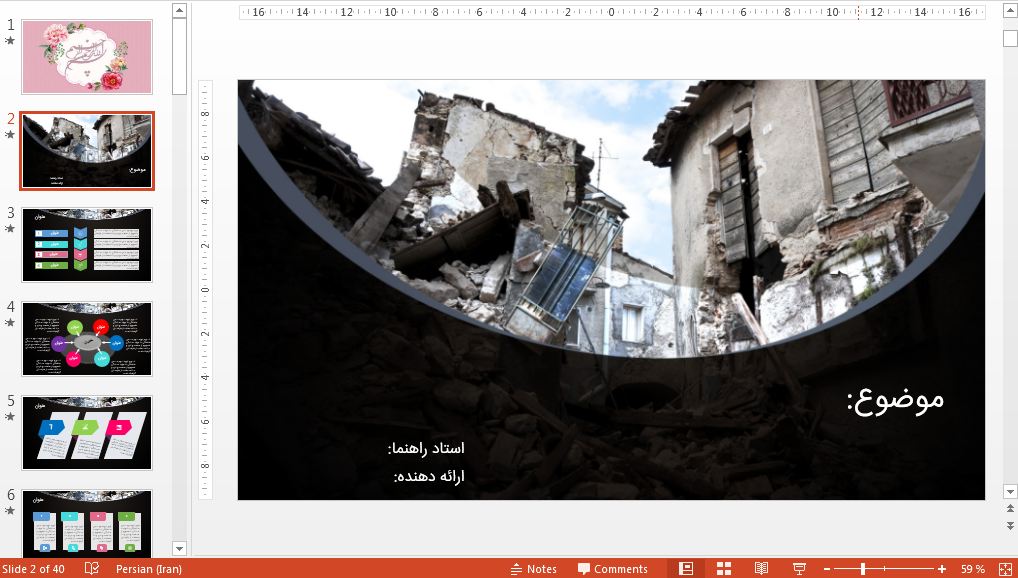Viewport: 1018px width, 578px height.
Task: Click the 'موضوع:' title text on slide
Action: point(895,398)
